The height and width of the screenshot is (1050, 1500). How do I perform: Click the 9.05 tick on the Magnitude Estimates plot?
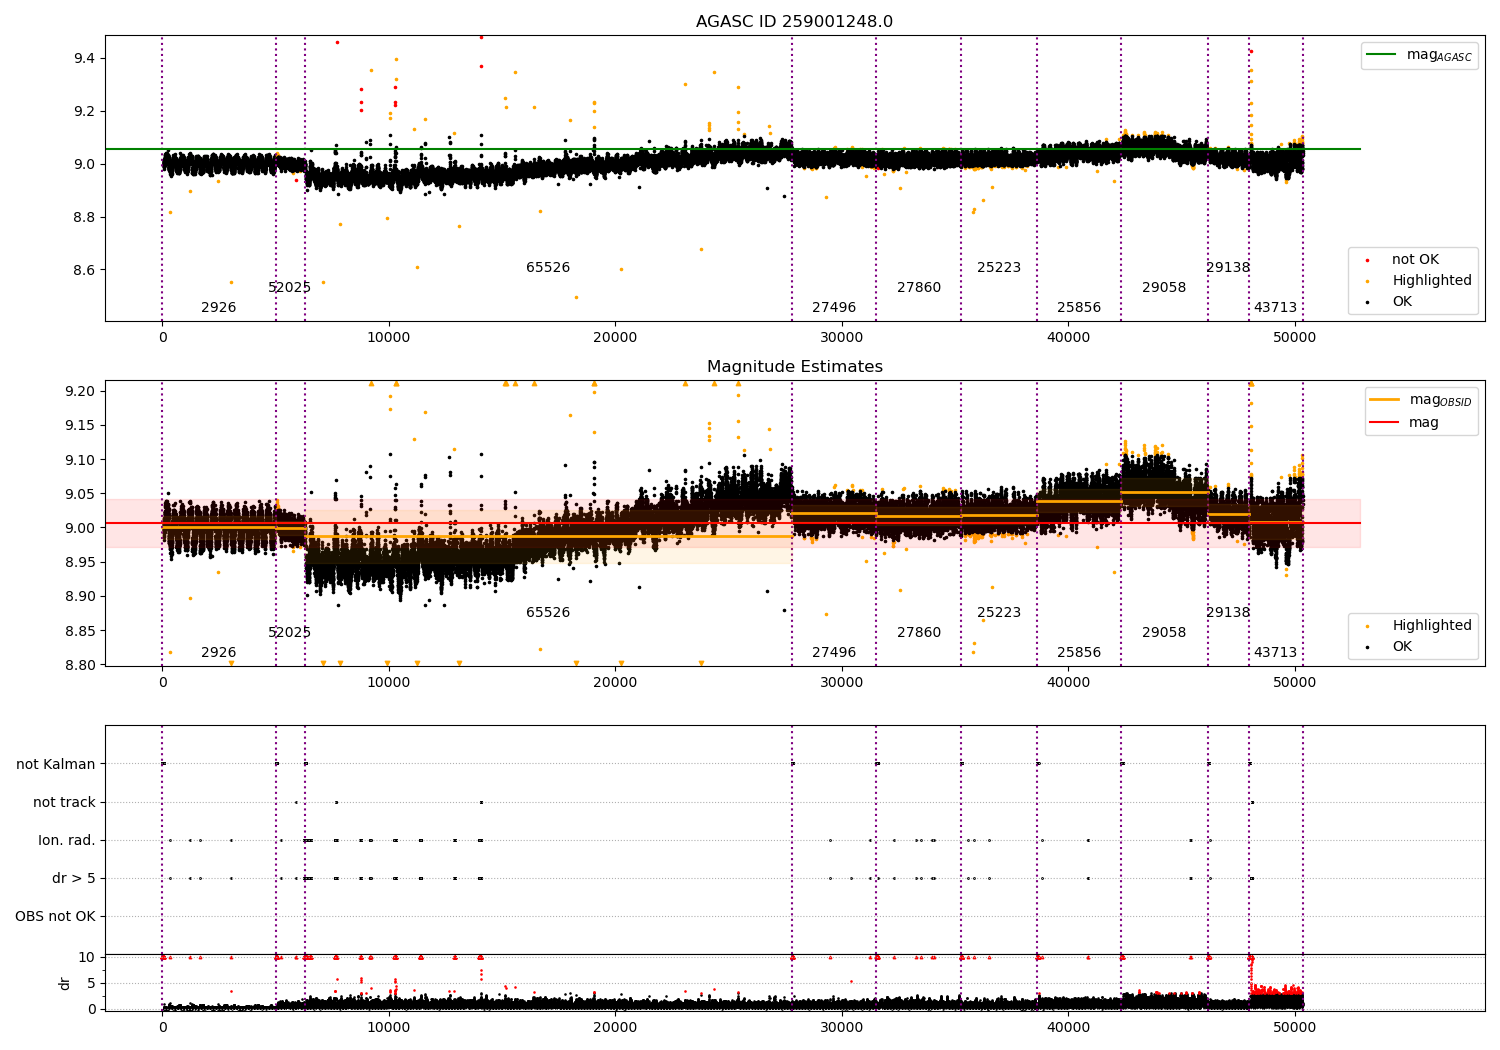tap(81, 494)
